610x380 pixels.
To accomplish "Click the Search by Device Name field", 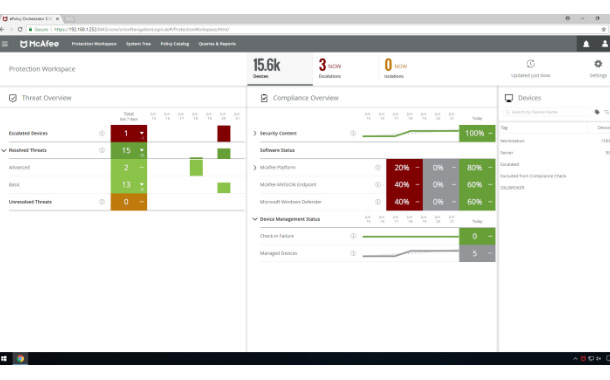I will (548, 112).
